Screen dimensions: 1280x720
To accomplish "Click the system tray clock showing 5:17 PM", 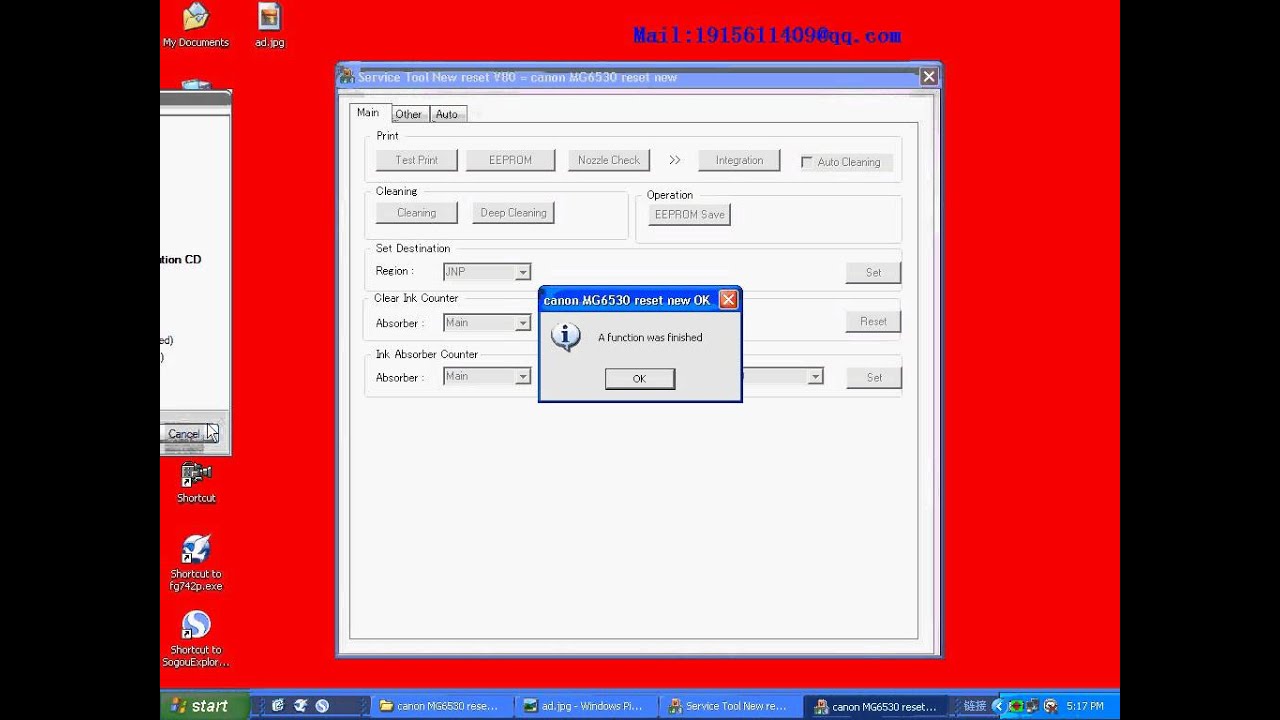I will pyautogui.click(x=1085, y=706).
